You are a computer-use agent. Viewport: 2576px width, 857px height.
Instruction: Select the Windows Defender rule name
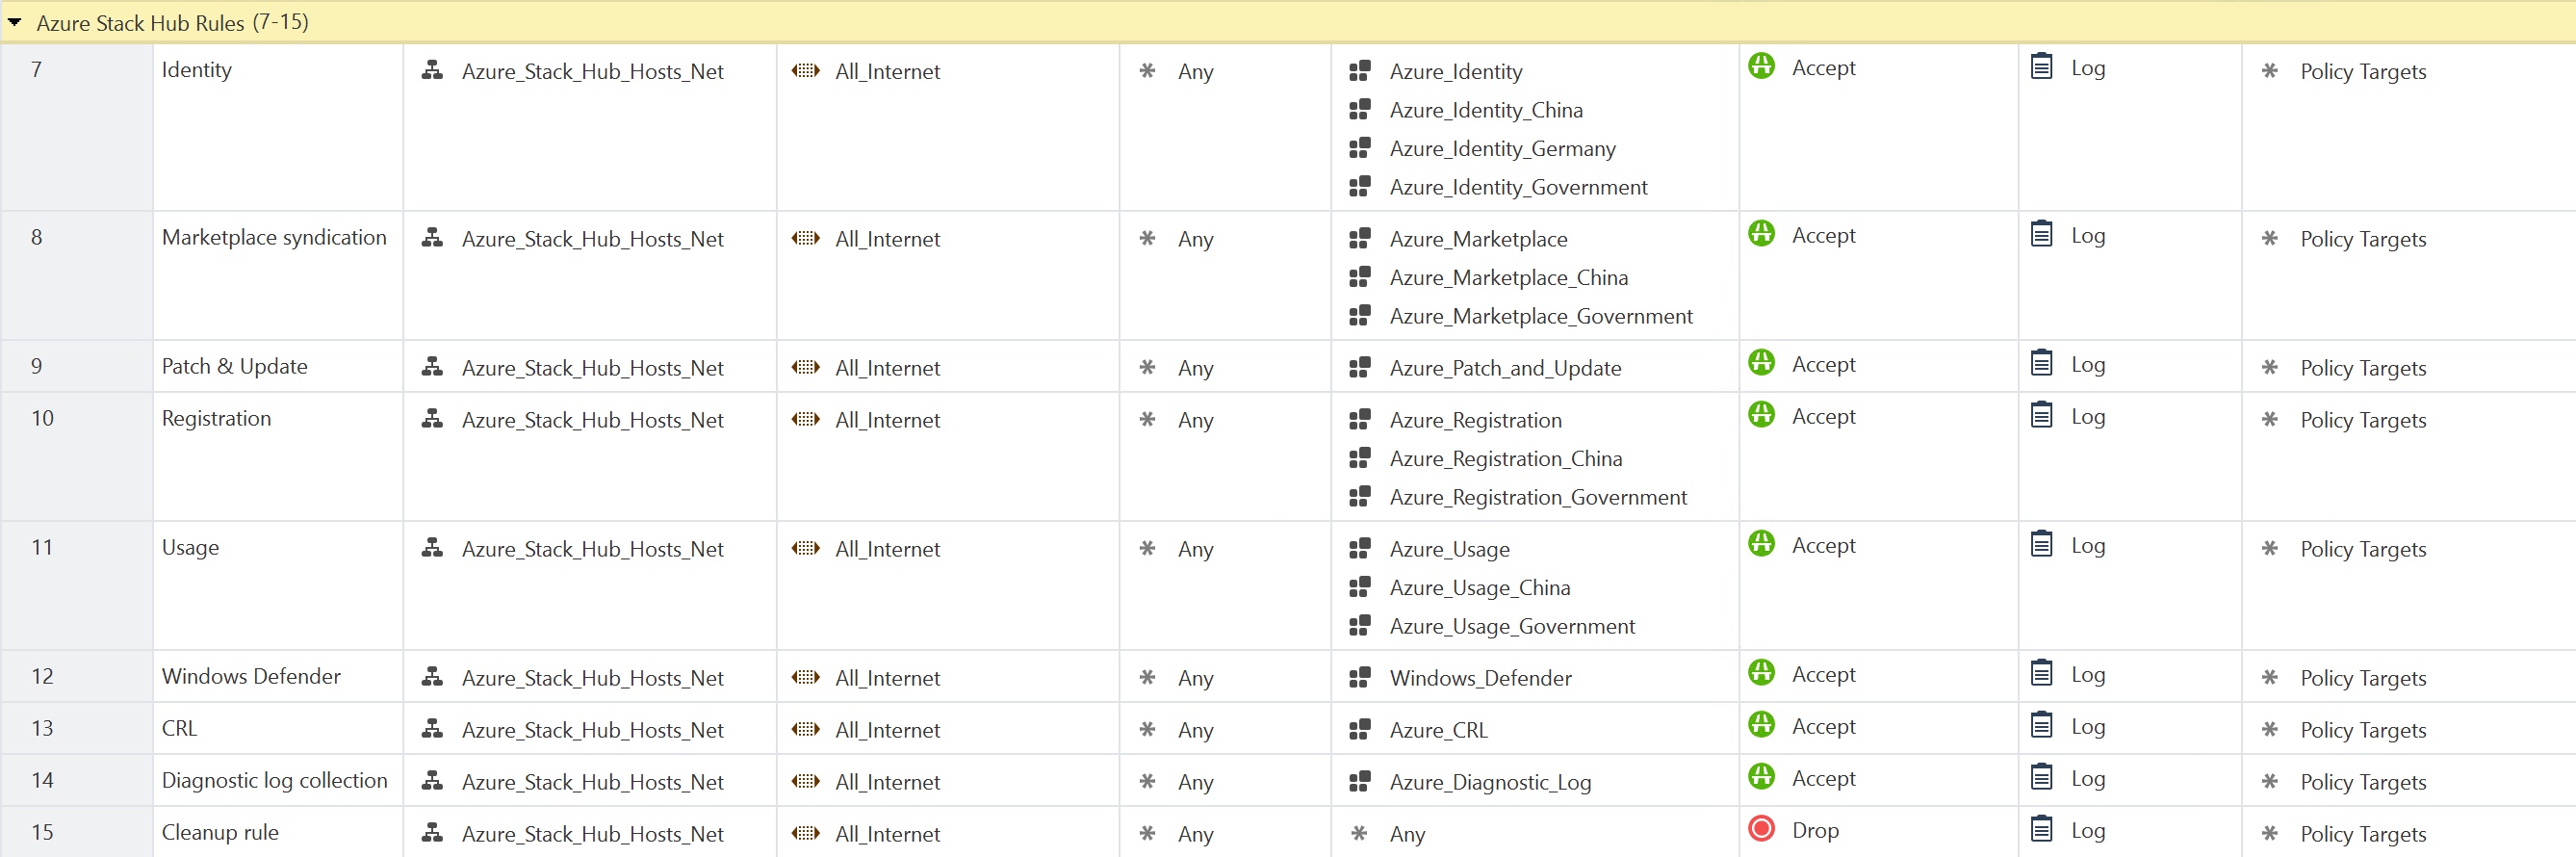pos(251,677)
